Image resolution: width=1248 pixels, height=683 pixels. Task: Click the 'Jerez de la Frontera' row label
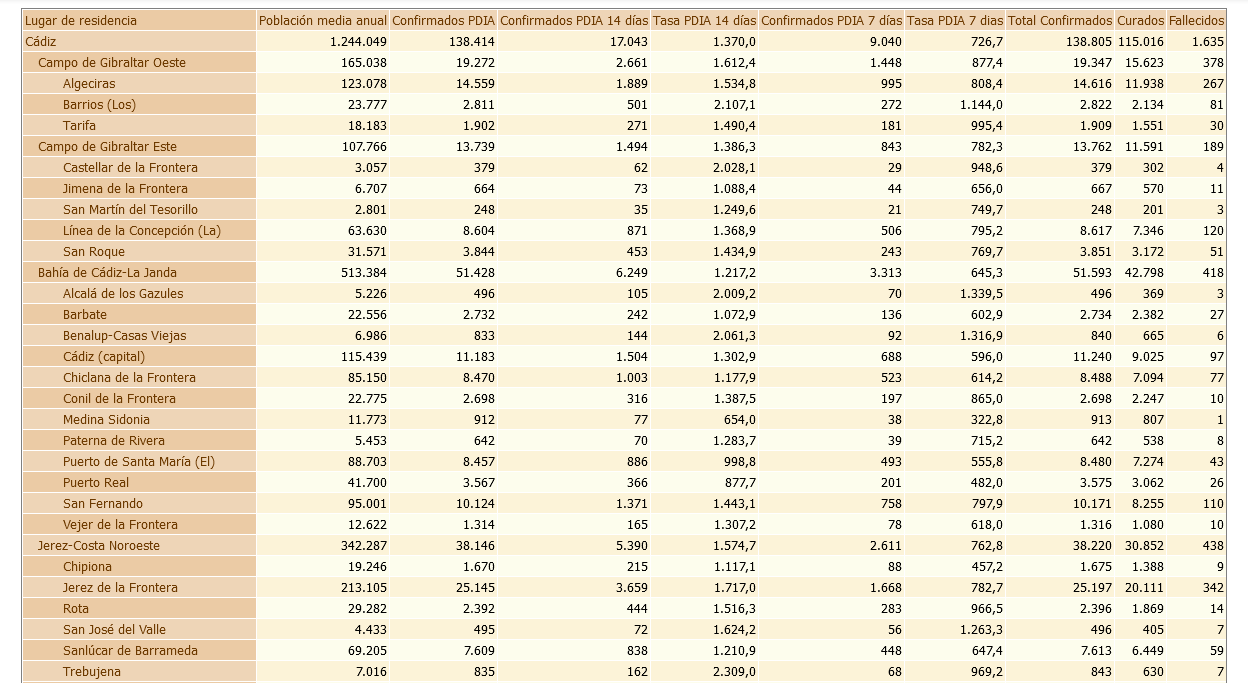120,588
